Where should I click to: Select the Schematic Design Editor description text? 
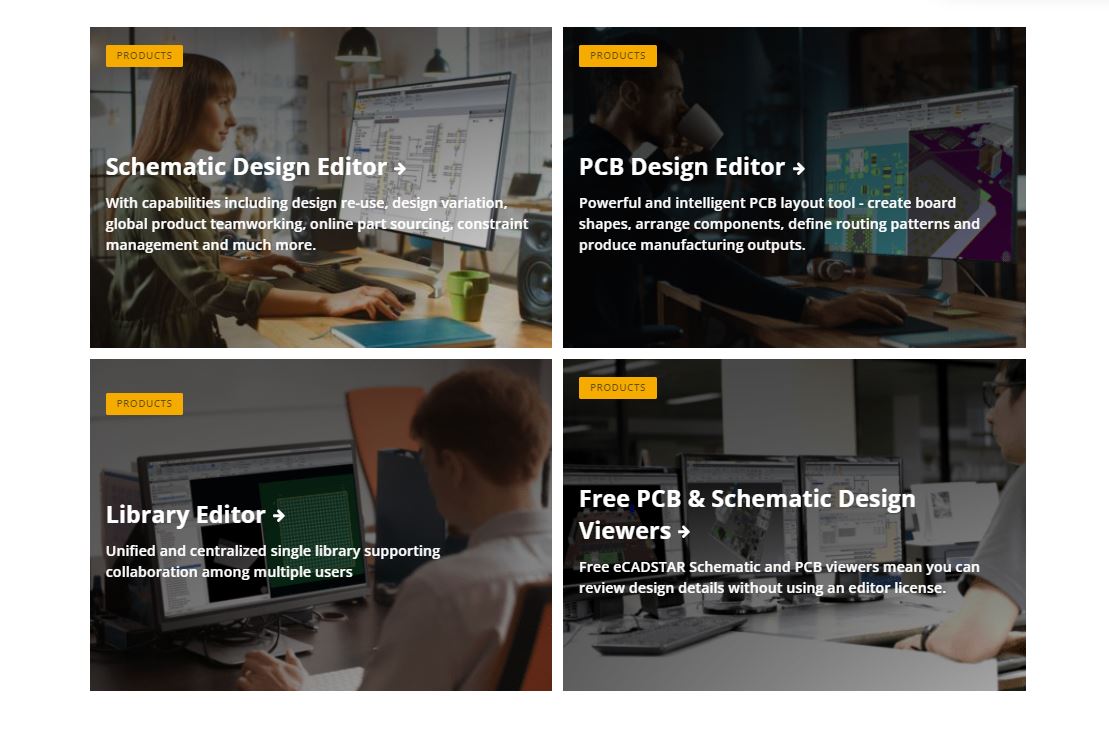tap(317, 224)
